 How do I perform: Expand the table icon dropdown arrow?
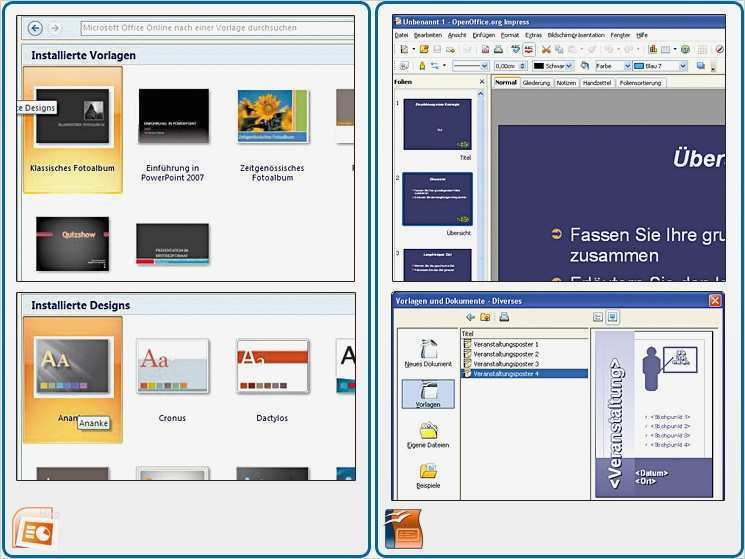675,49
